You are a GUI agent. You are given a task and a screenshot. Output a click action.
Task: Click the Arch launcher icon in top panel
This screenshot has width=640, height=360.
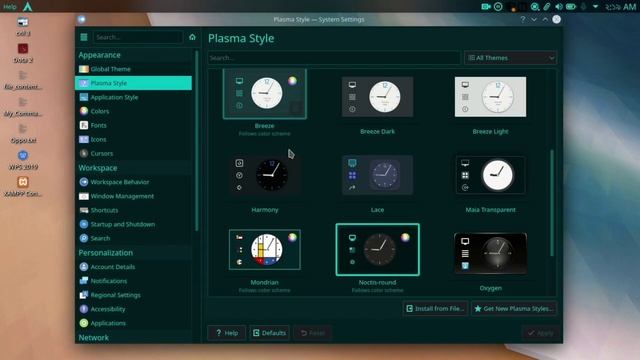click(27, 6)
